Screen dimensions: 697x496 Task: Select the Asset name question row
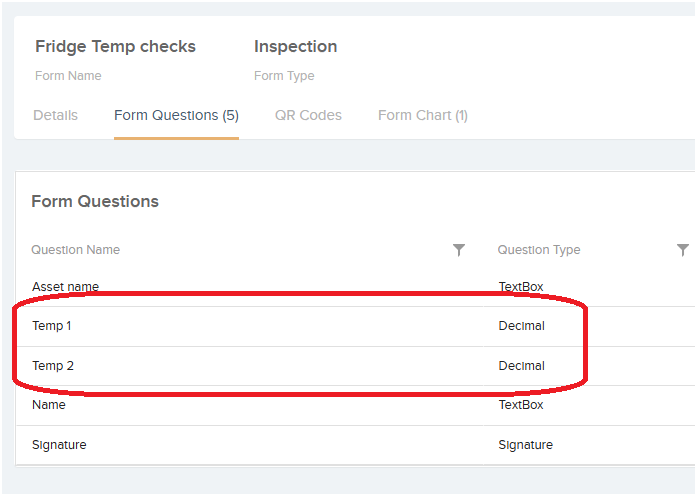pos(356,287)
